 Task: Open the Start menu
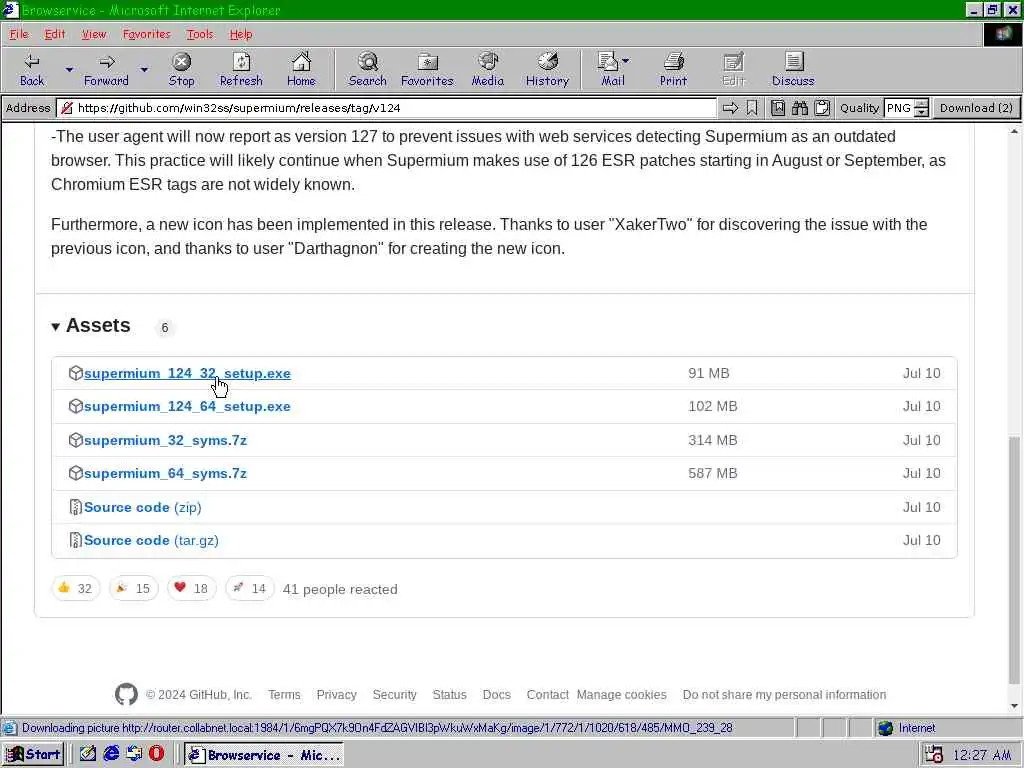pos(33,754)
